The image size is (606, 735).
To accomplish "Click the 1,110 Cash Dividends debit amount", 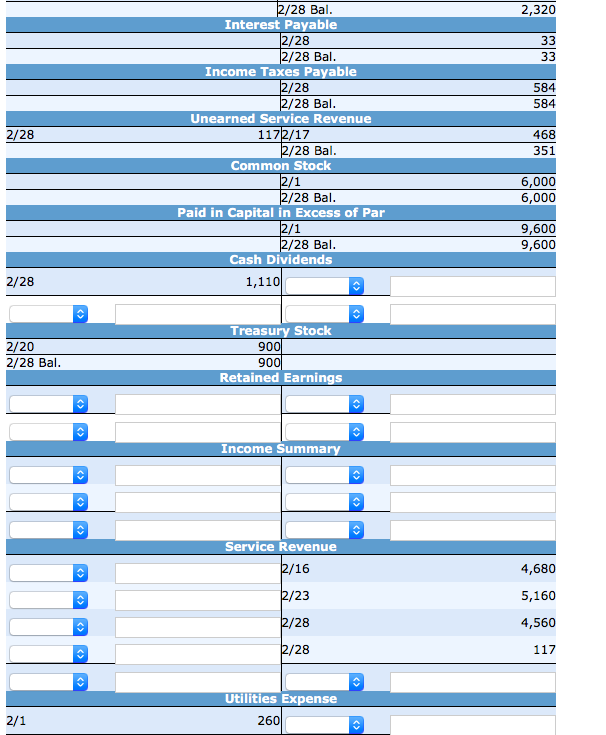I will 263,282.
